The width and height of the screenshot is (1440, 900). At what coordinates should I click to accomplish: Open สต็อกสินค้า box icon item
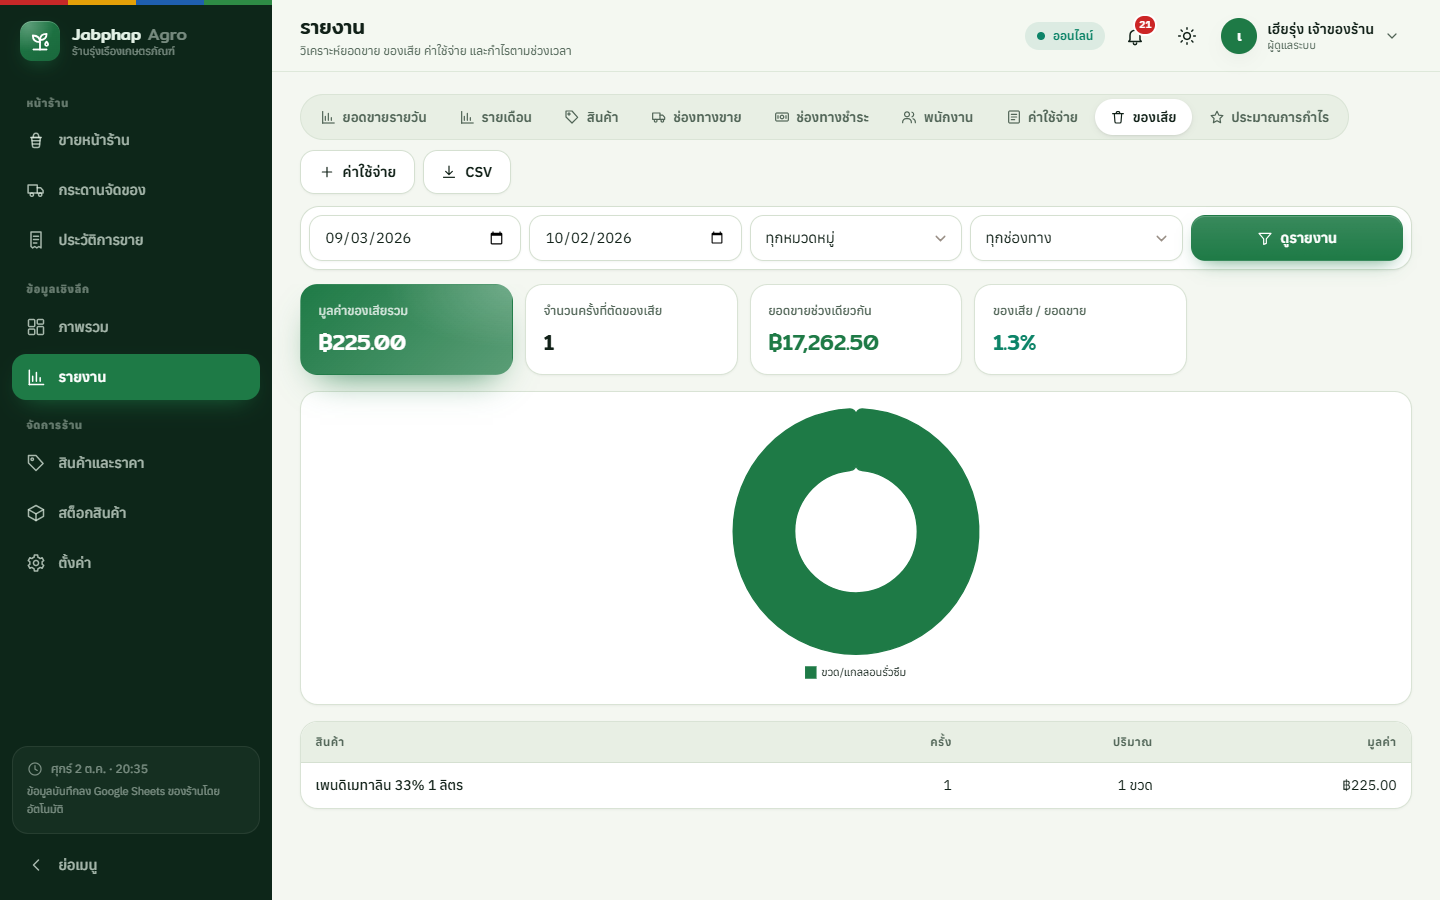coord(136,513)
